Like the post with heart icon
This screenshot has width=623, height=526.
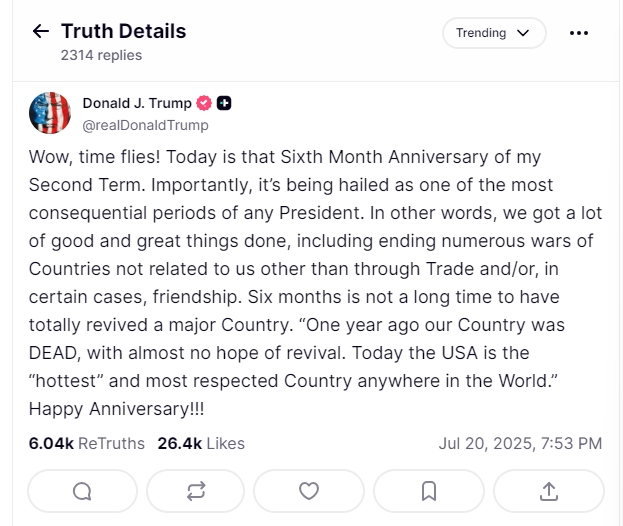309,491
